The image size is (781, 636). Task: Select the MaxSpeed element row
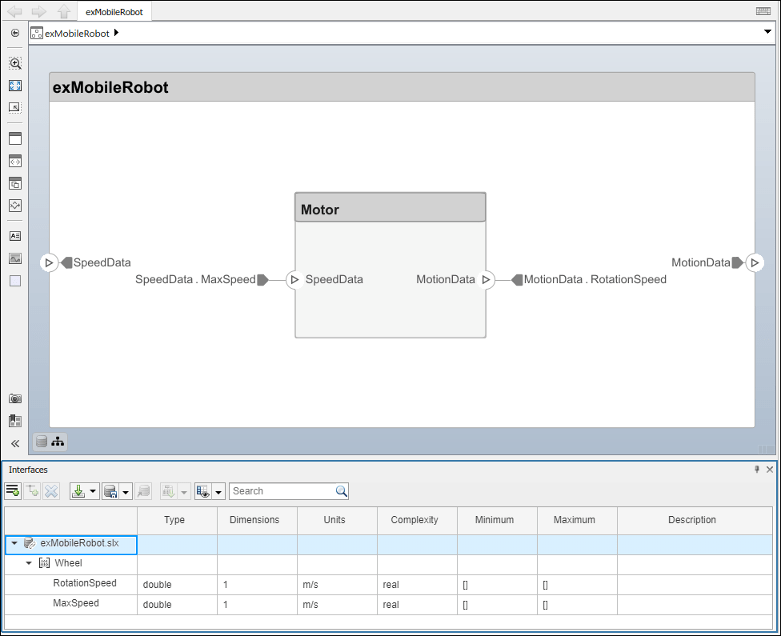tap(389, 604)
